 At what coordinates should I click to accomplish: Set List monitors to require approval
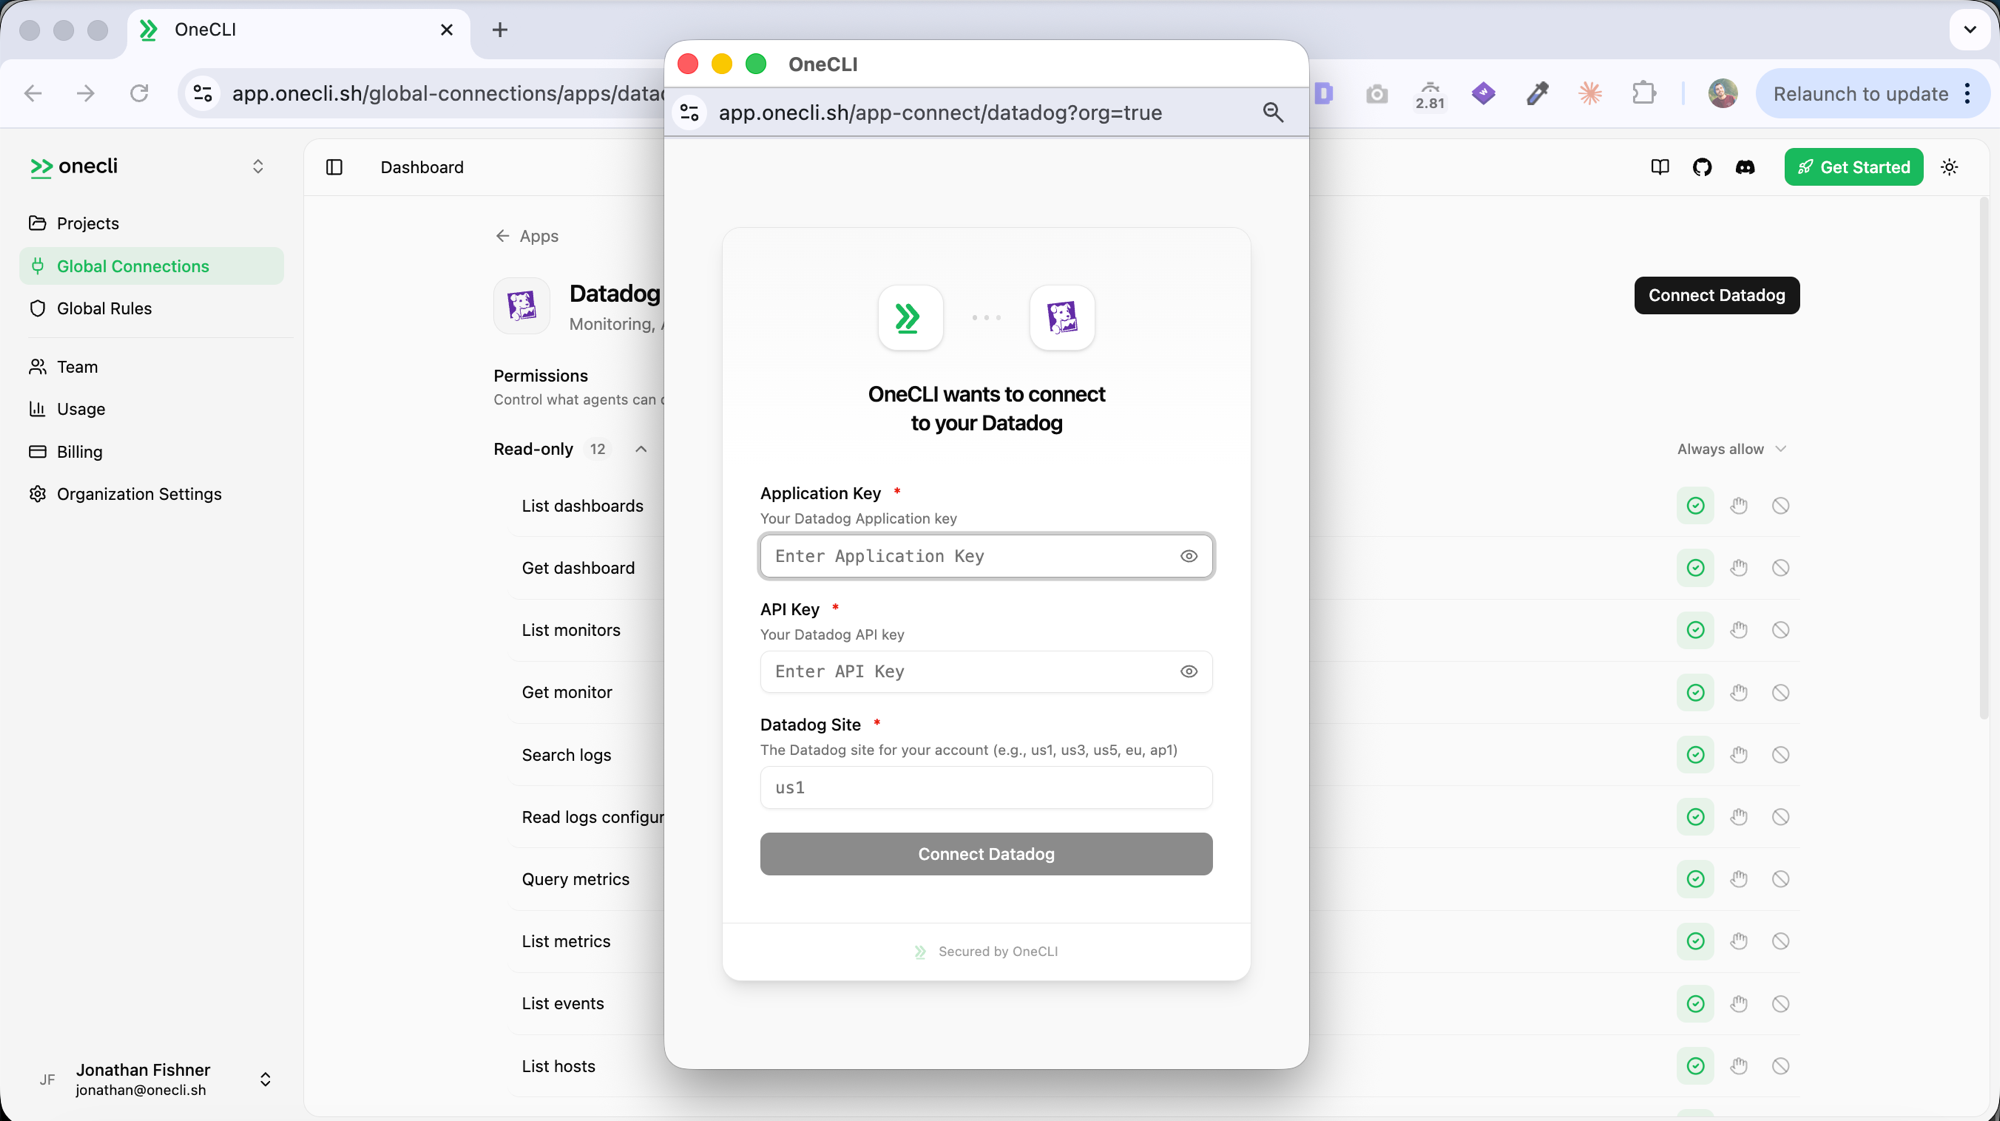(x=1739, y=630)
